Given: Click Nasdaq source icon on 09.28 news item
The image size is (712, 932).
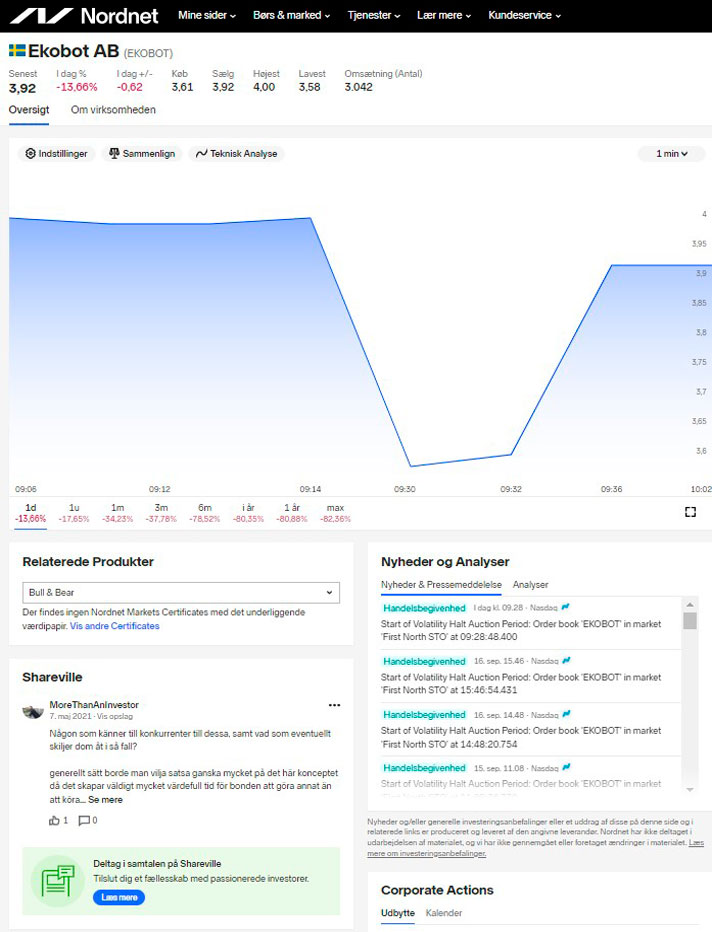Looking at the screenshot, I should click(565, 607).
